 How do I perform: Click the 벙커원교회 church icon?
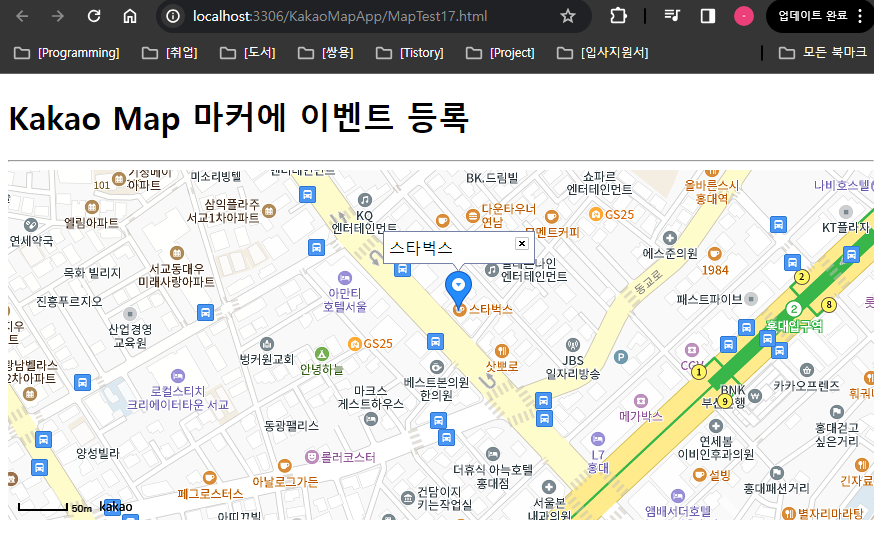click(267, 344)
